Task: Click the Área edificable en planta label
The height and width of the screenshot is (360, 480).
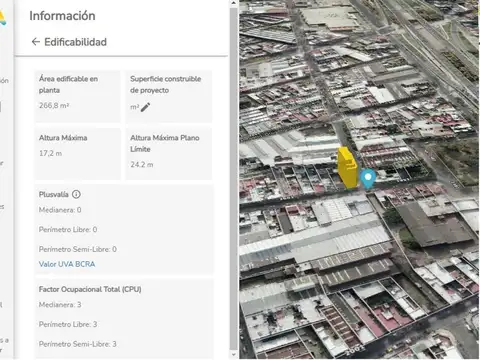Action: coord(68,85)
